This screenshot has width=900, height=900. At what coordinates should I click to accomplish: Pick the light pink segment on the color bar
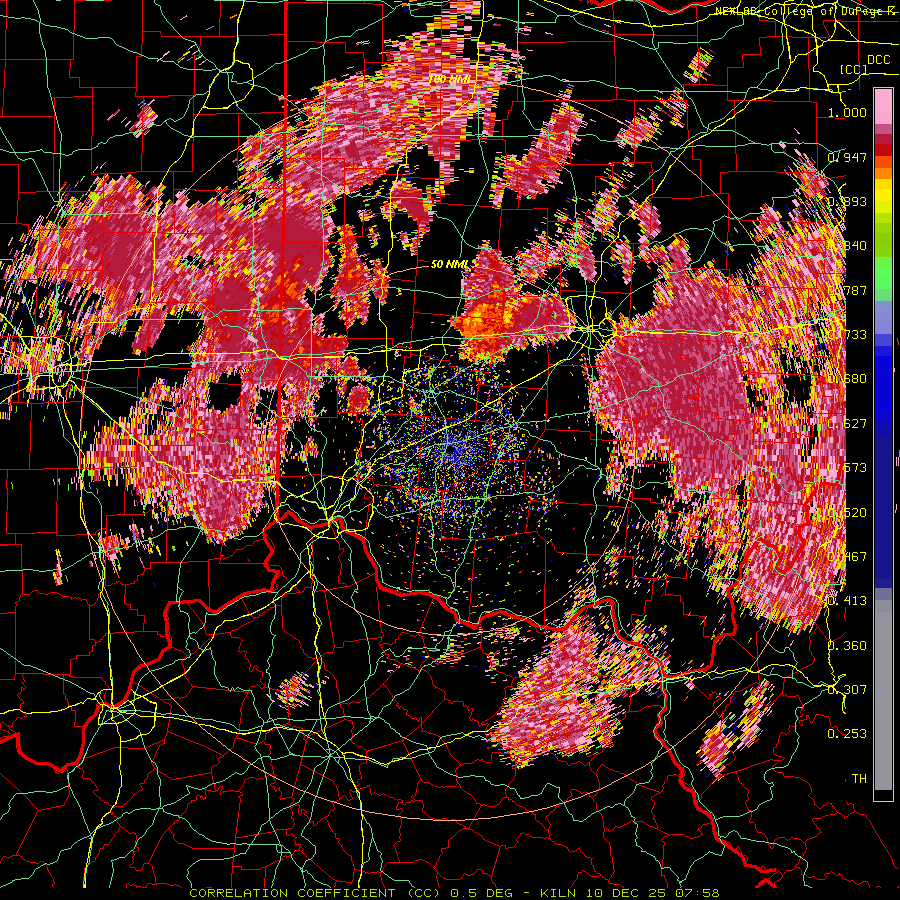(883, 106)
